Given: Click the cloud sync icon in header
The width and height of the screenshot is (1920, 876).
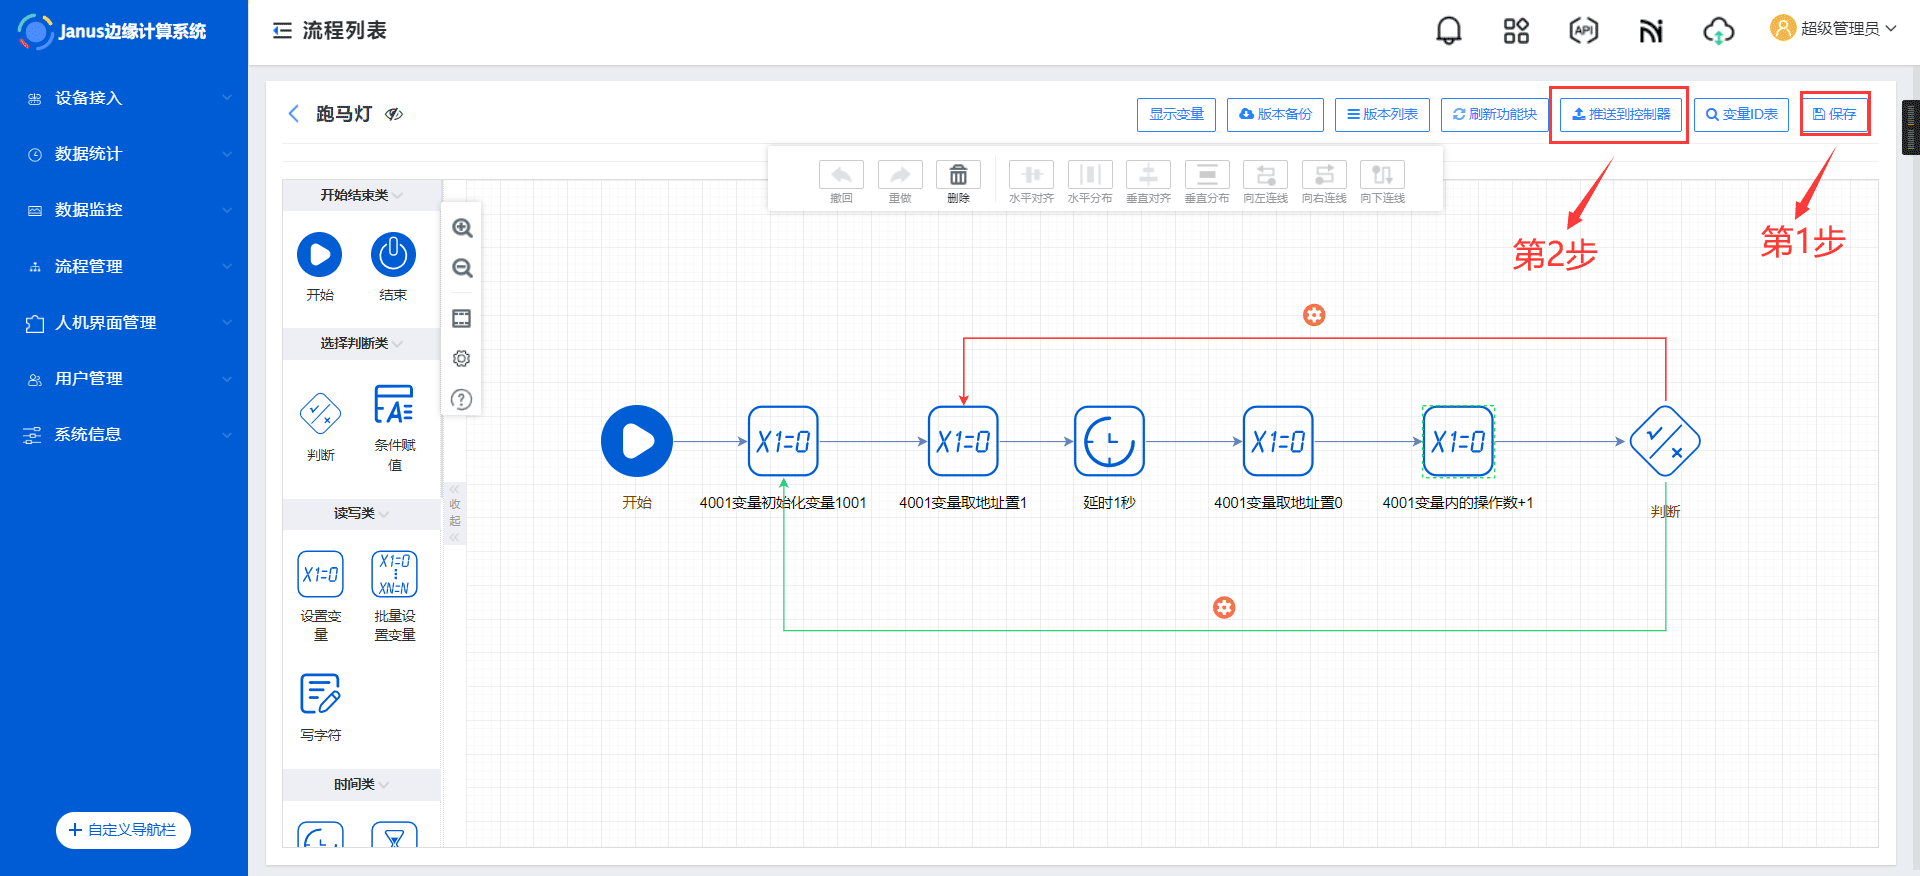Looking at the screenshot, I should [1718, 31].
